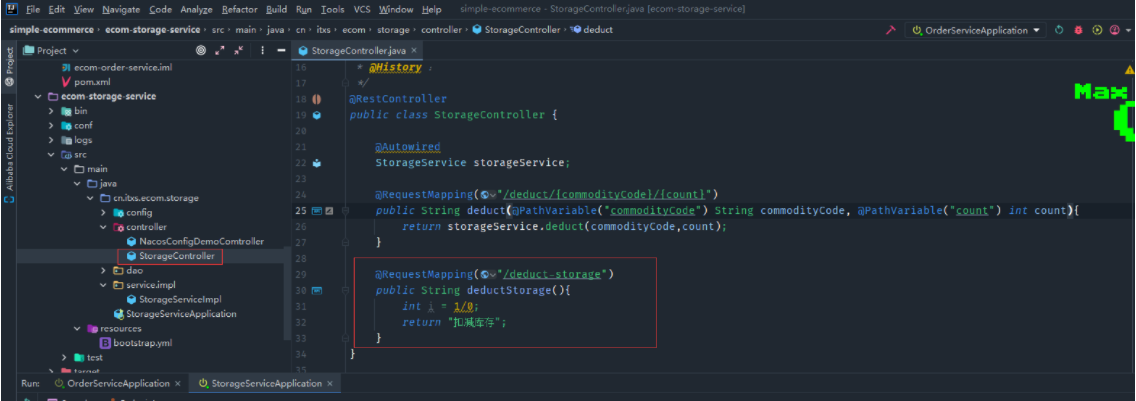Click the autowired gutter icon on line 22

point(317,163)
